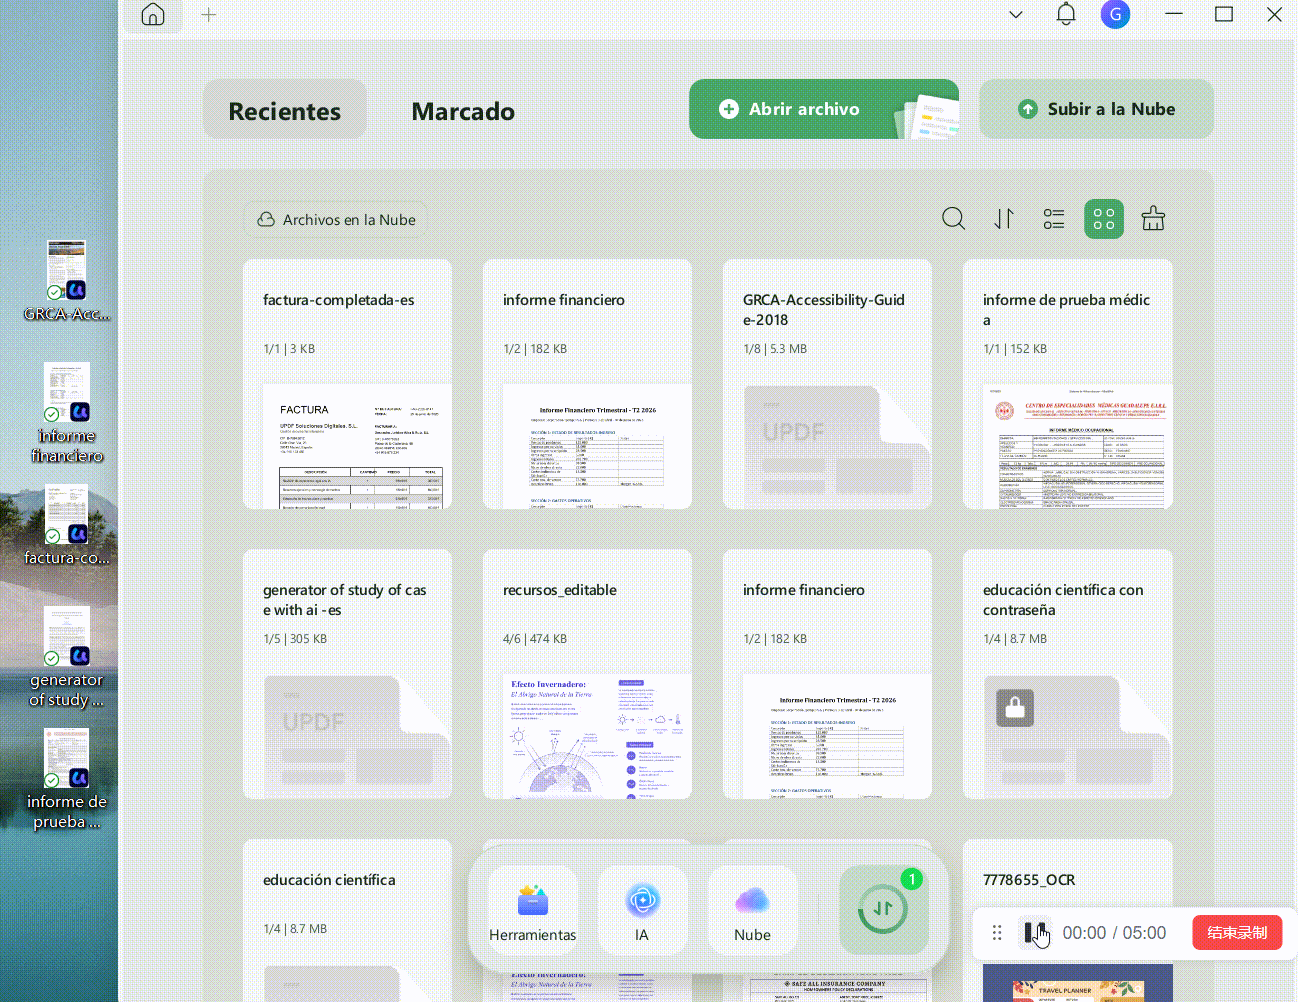Open factura-completada-es file card
The image size is (1298, 1002).
coord(348,384)
